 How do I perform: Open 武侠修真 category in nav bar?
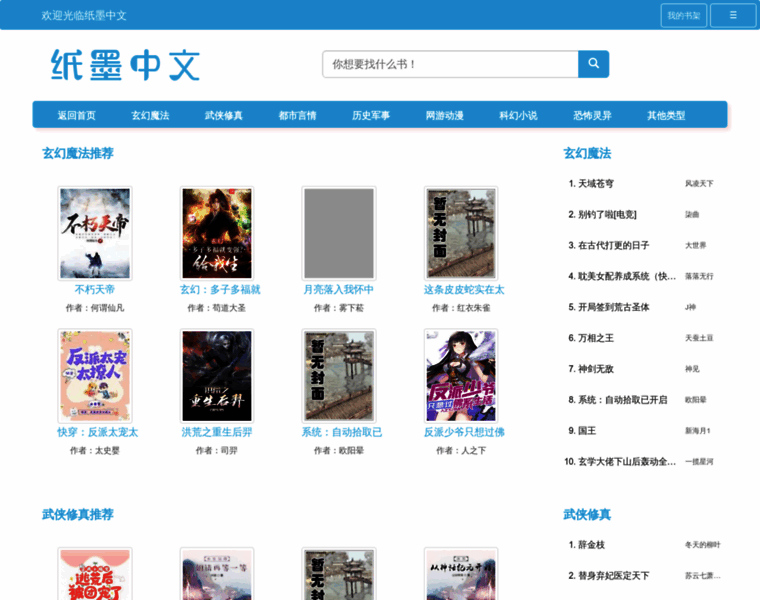coord(223,115)
